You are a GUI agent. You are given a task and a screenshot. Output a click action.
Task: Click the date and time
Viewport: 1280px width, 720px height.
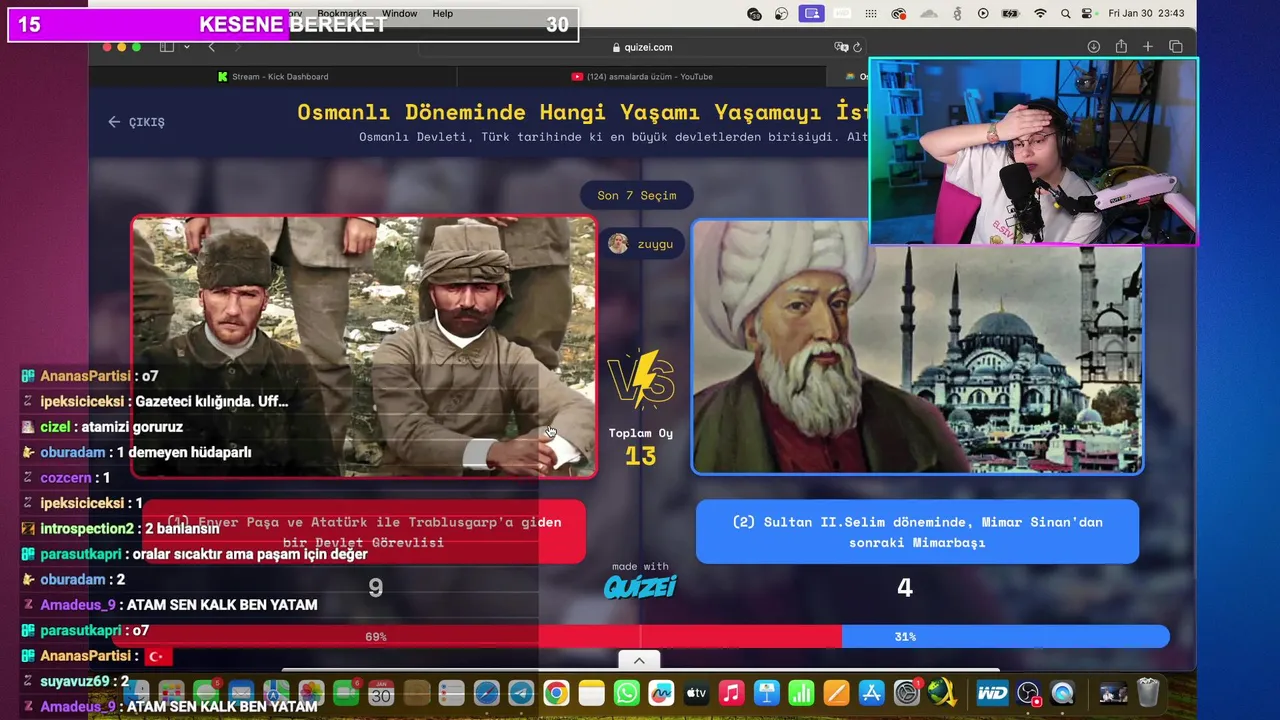[1146, 13]
